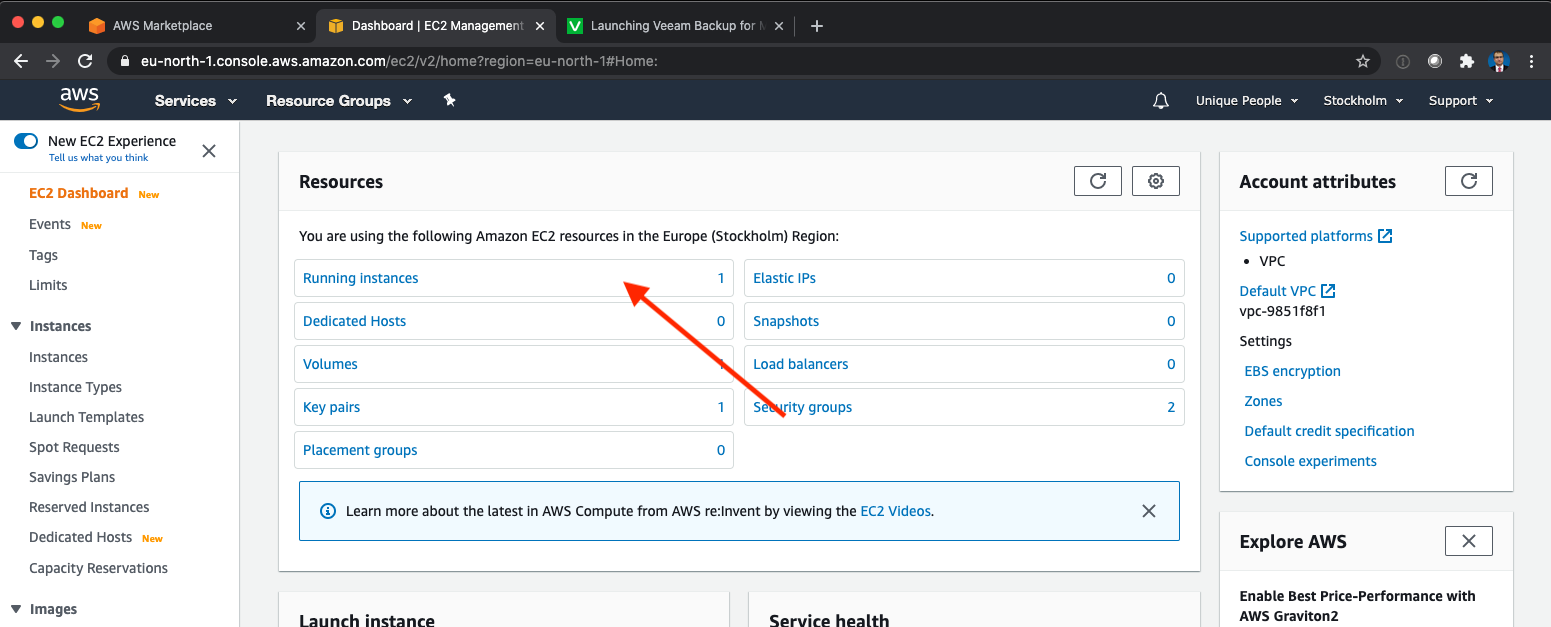Open the Support dropdown menu
1551x627 pixels.
click(1461, 100)
